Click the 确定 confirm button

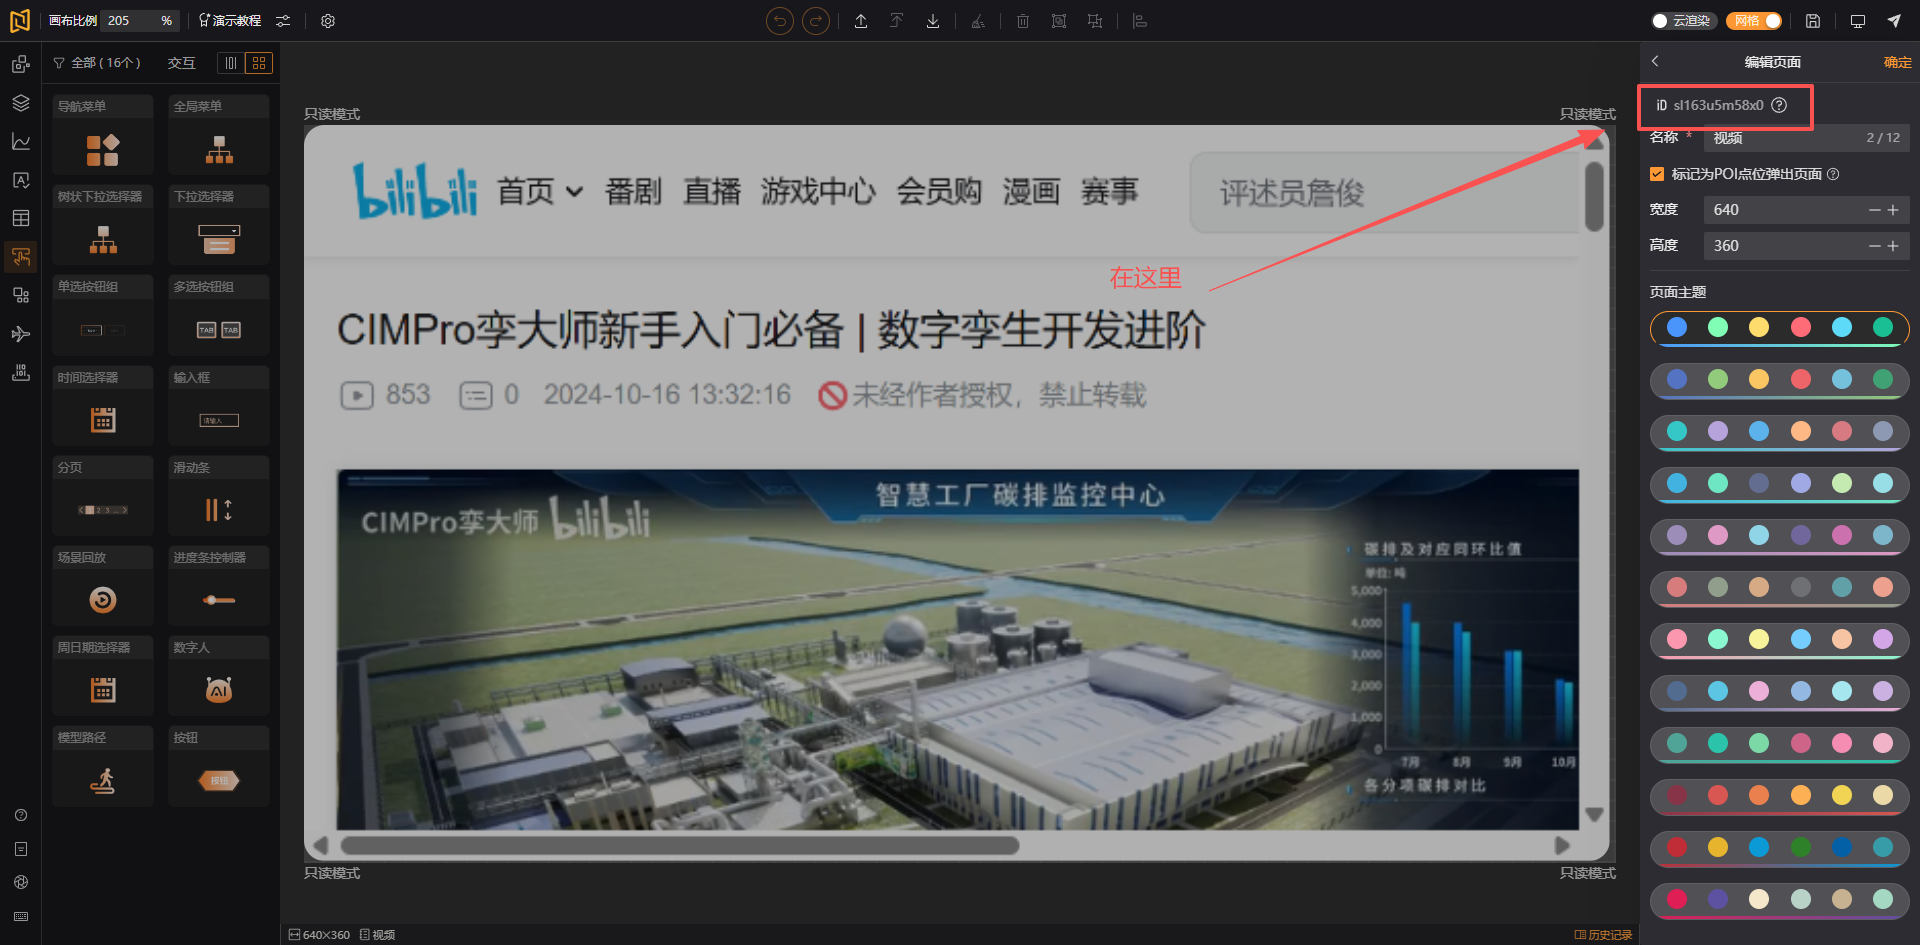[x=1897, y=62]
